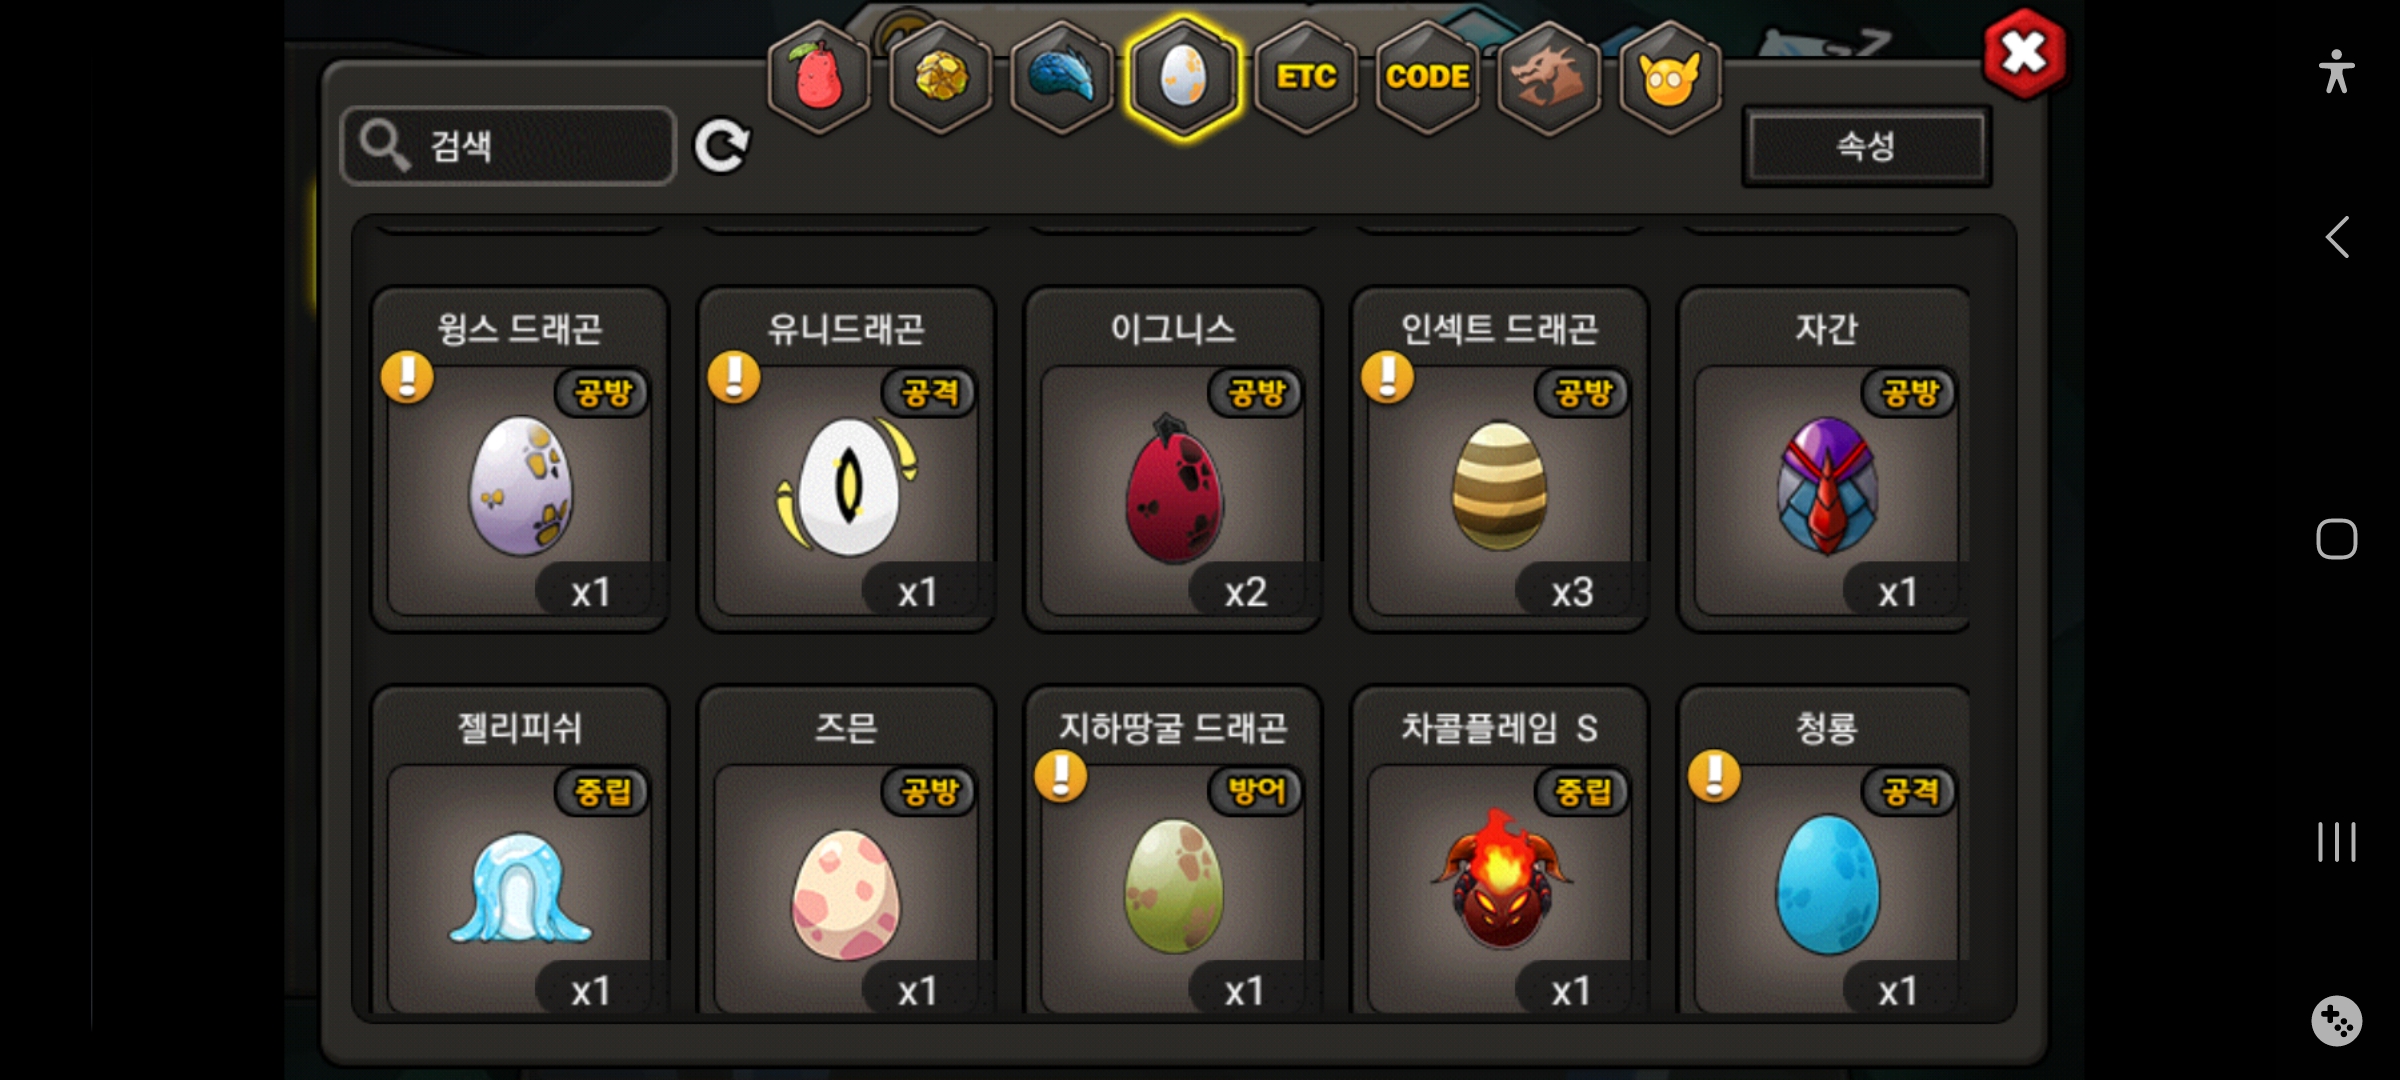Select the 윙스 드래곤 egg item
2400x1080 pixels.
pyautogui.click(x=520, y=460)
